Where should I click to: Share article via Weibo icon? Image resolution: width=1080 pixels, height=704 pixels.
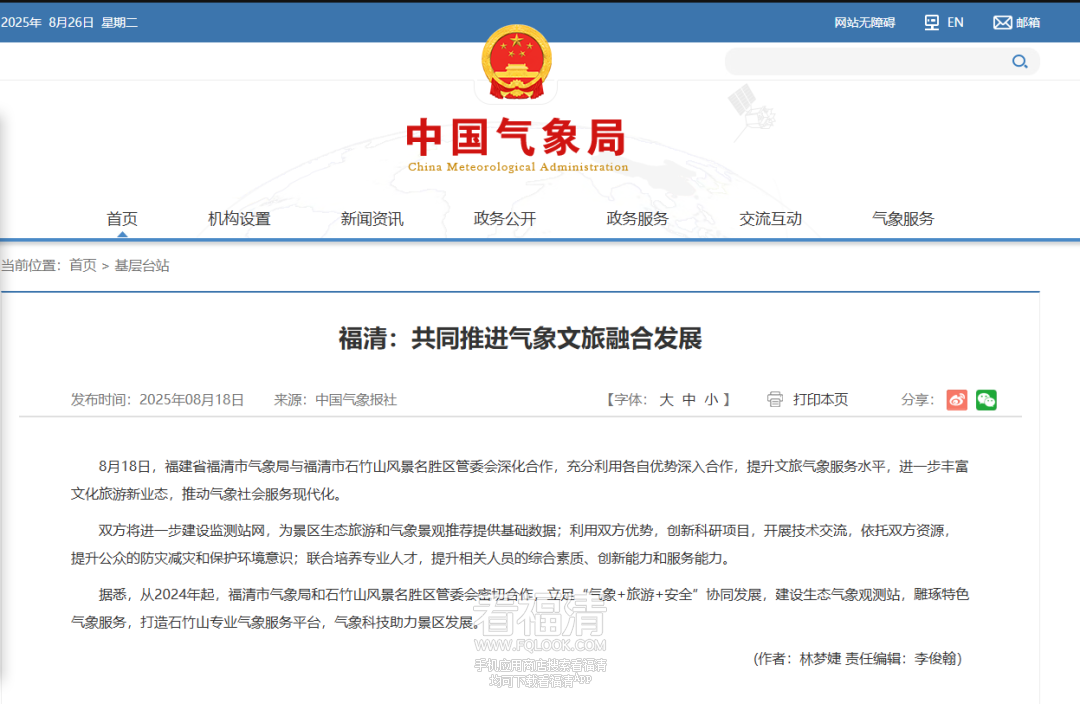[957, 400]
